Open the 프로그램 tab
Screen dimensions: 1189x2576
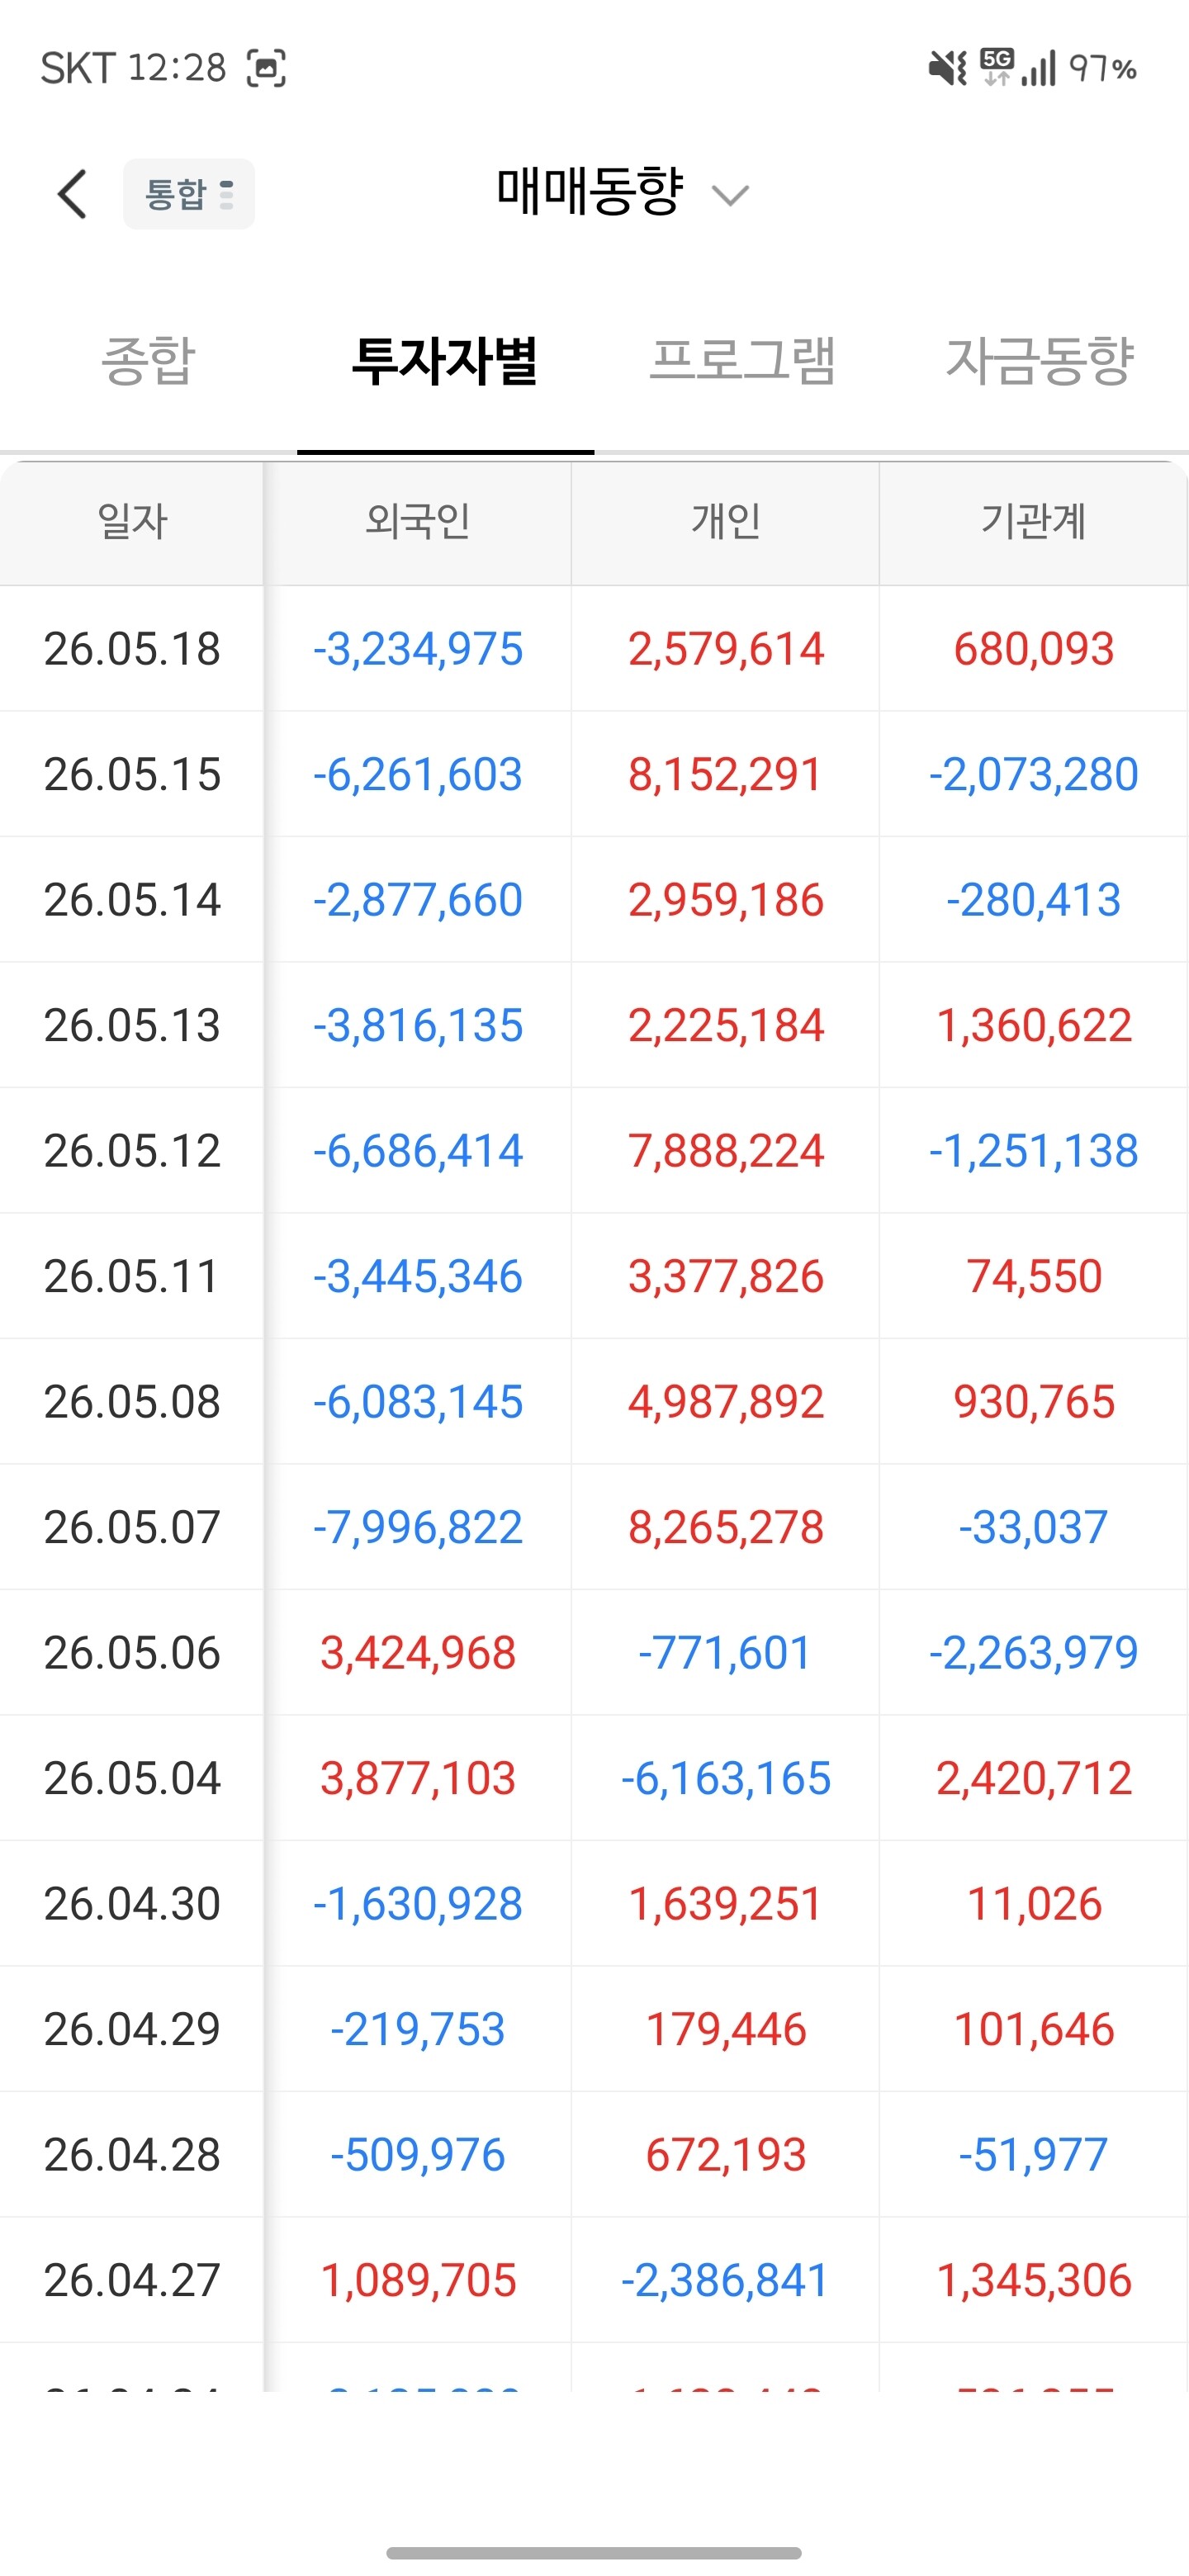pyautogui.click(x=742, y=361)
